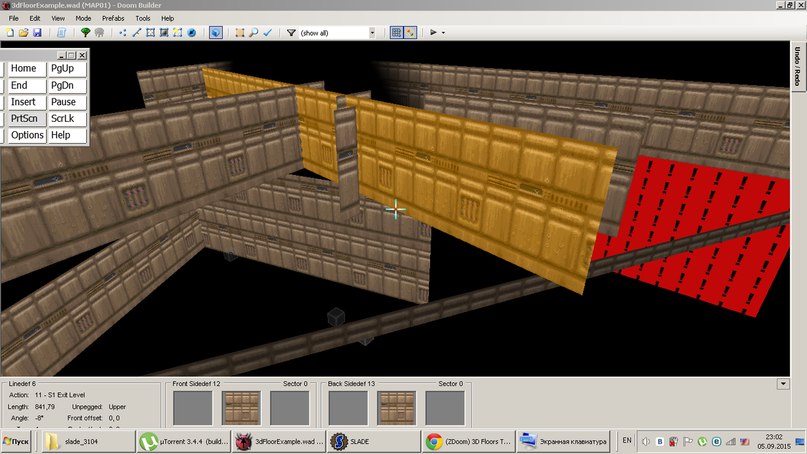Viewport: 807px width, 454px height.
Task: Switch to Экранная клавиатура taskbar button
Action: [x=564, y=441]
